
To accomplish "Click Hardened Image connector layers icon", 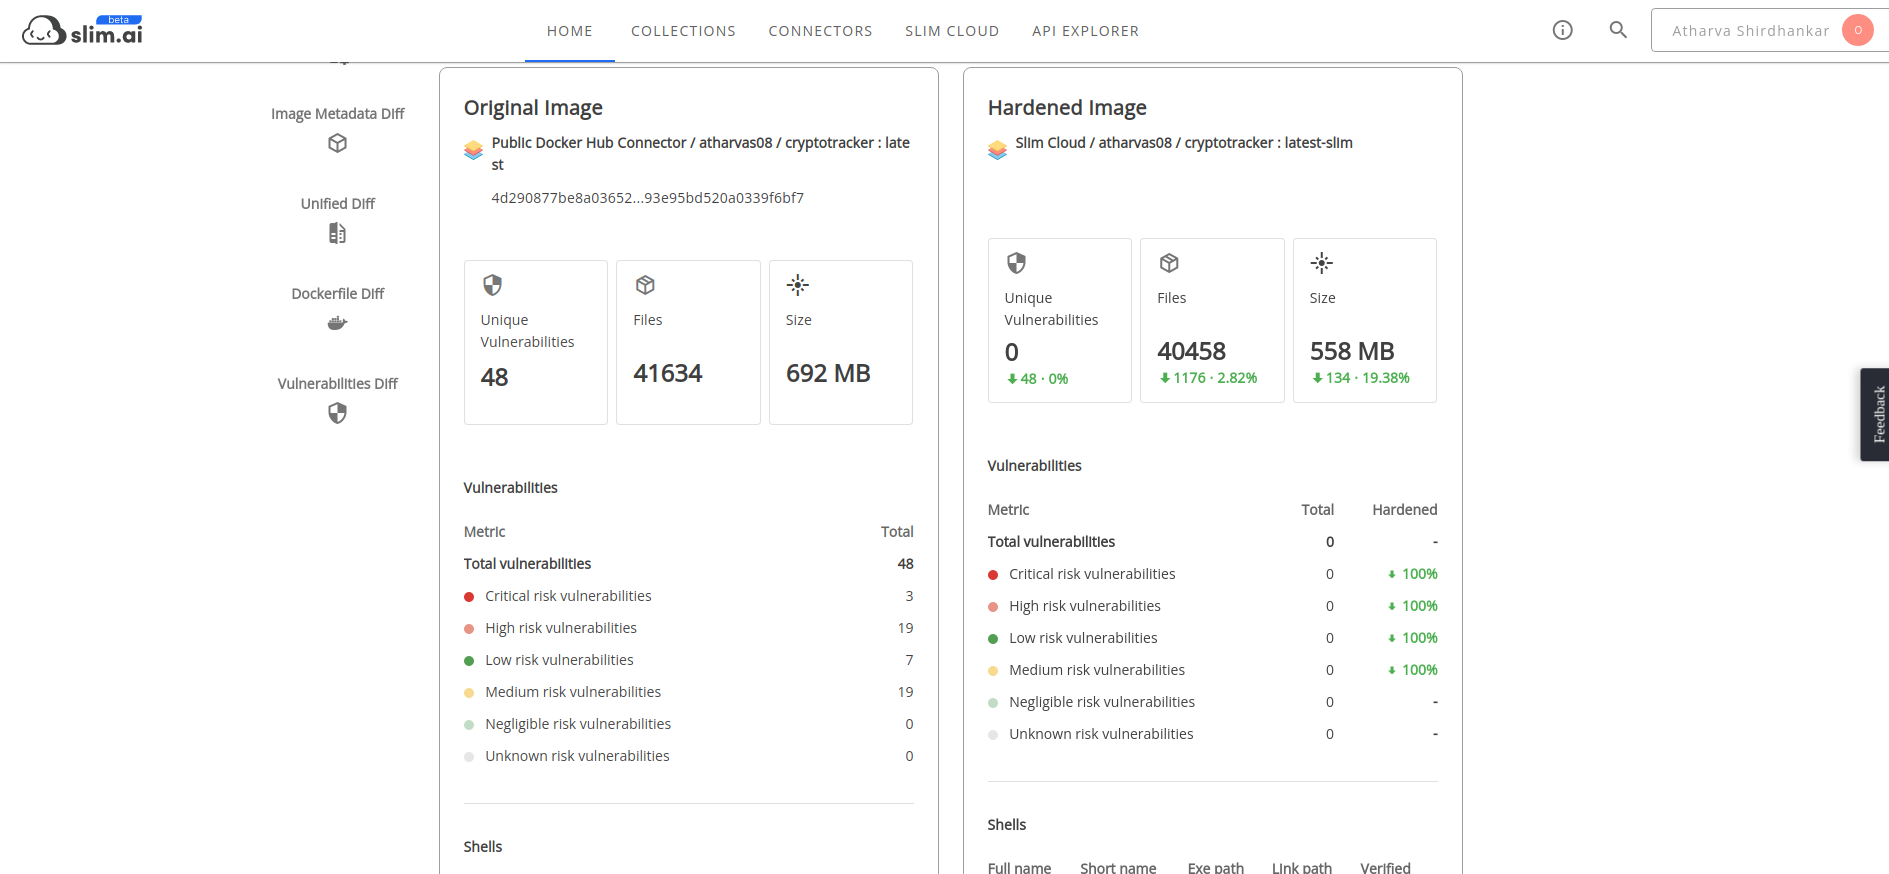I will pyautogui.click(x=998, y=150).
